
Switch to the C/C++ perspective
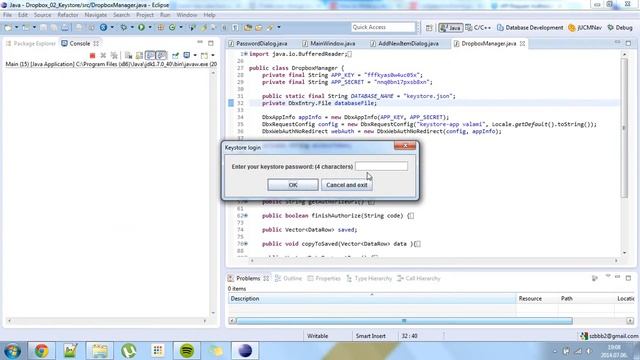(x=478, y=28)
